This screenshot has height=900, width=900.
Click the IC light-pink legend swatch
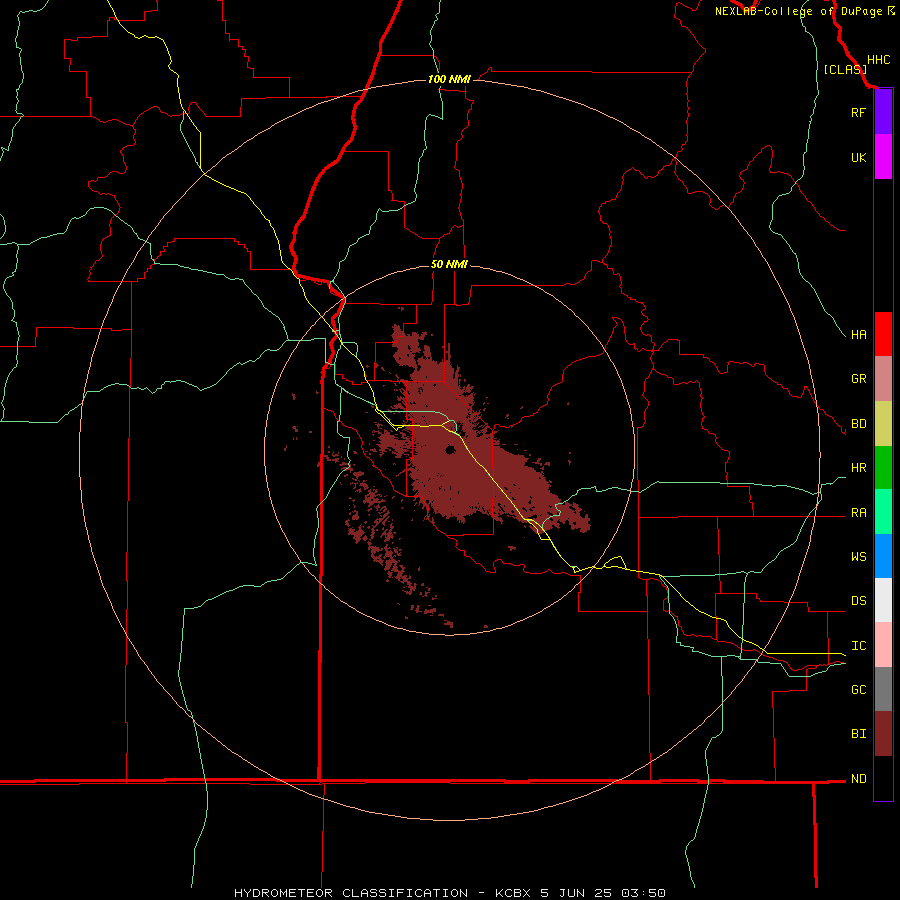[x=883, y=645]
